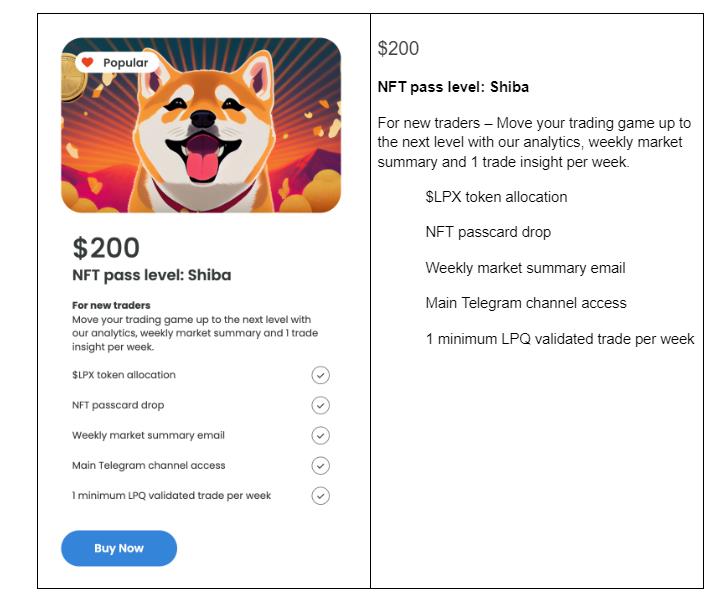The width and height of the screenshot is (726, 601).
Task: Click the red heart icon in Popular badge
Action: [88, 62]
